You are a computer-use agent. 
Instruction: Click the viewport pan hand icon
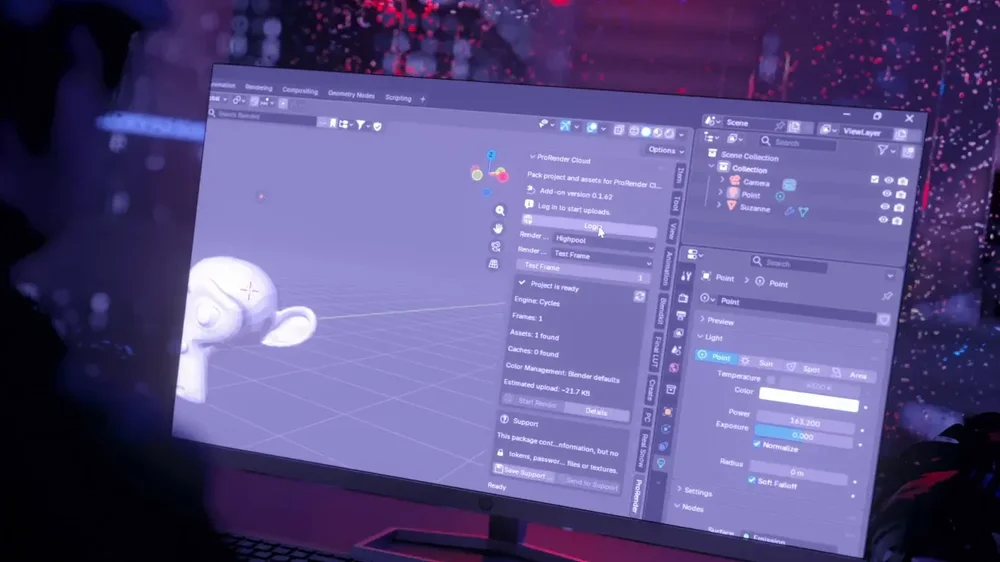497,228
